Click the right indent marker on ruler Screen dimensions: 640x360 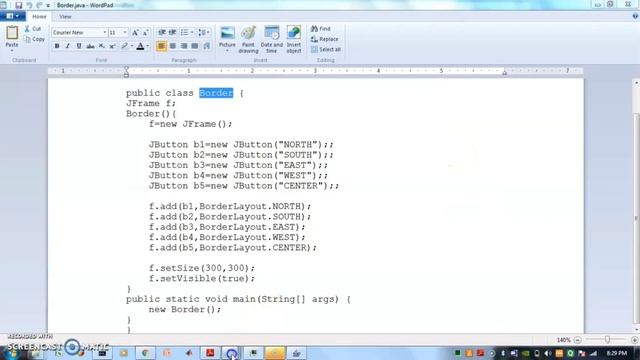[504, 73]
